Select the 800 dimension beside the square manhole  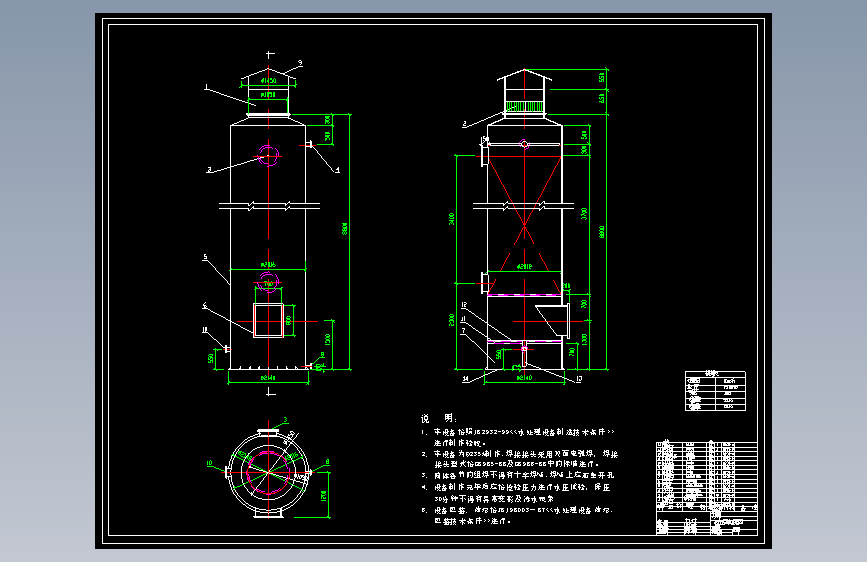click(x=288, y=320)
